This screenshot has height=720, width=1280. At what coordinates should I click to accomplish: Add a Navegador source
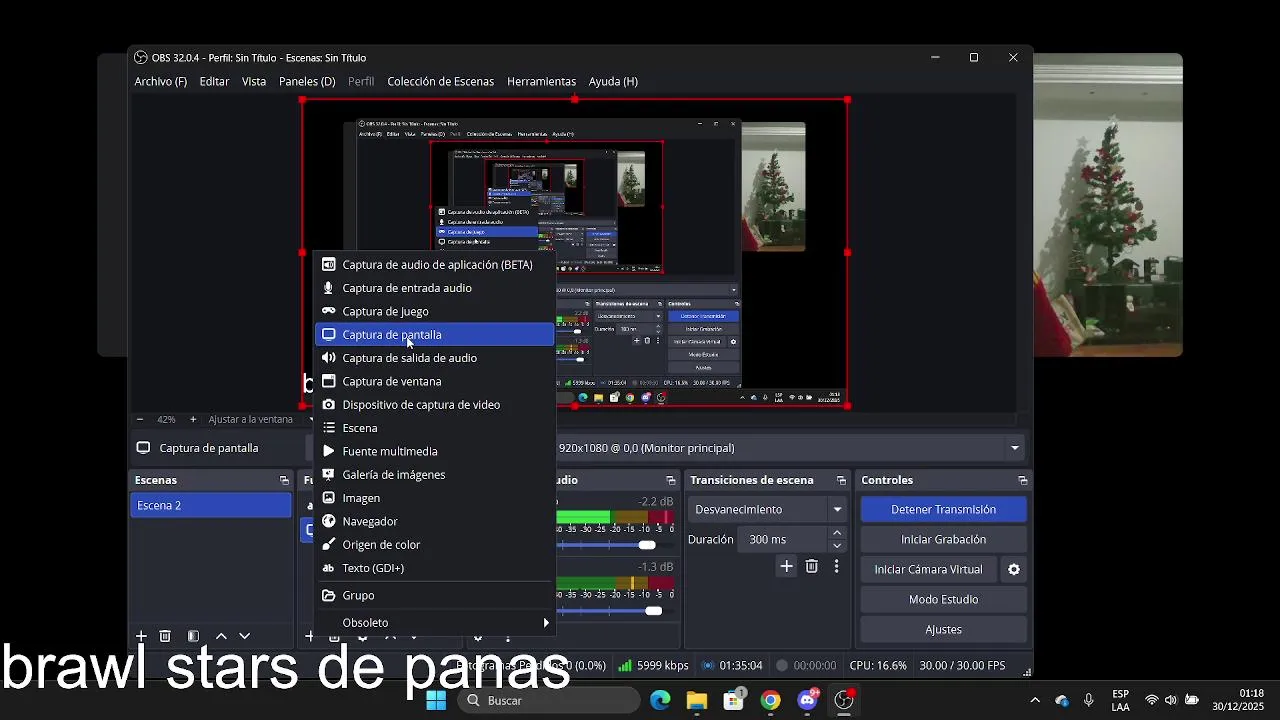434,521
